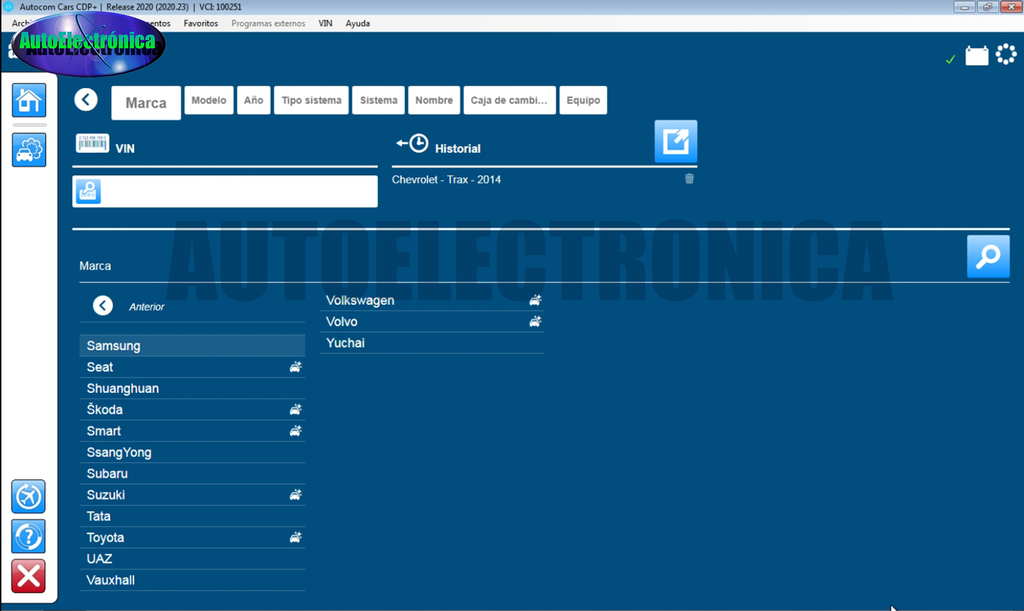
Task: Click the settings gear icon
Action: [1006, 54]
